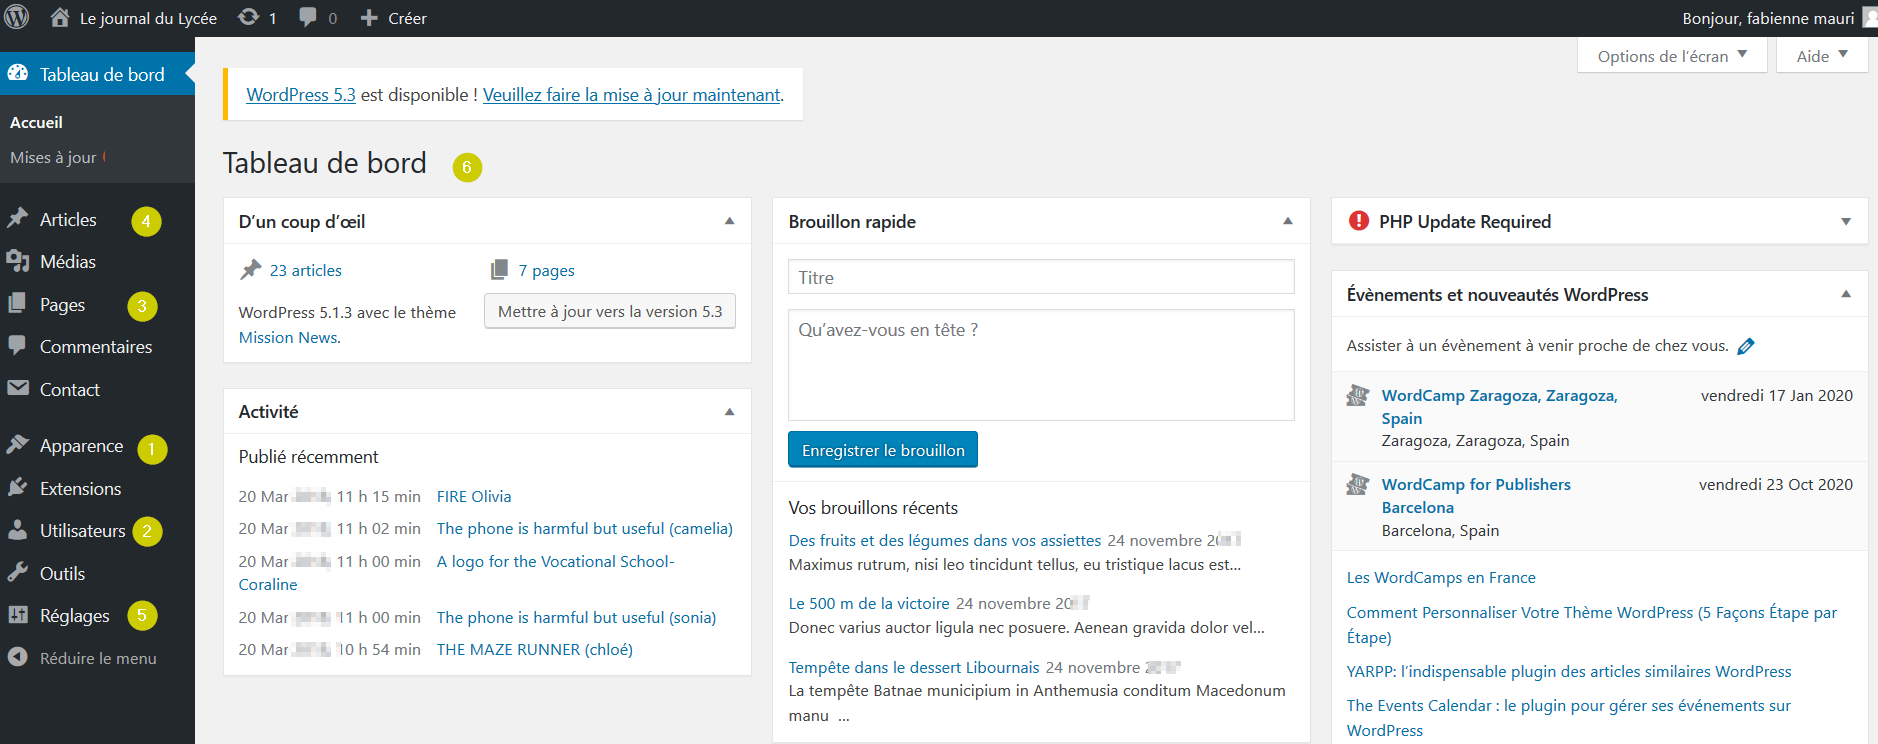Click Enregistrer le brouillon button

883,450
